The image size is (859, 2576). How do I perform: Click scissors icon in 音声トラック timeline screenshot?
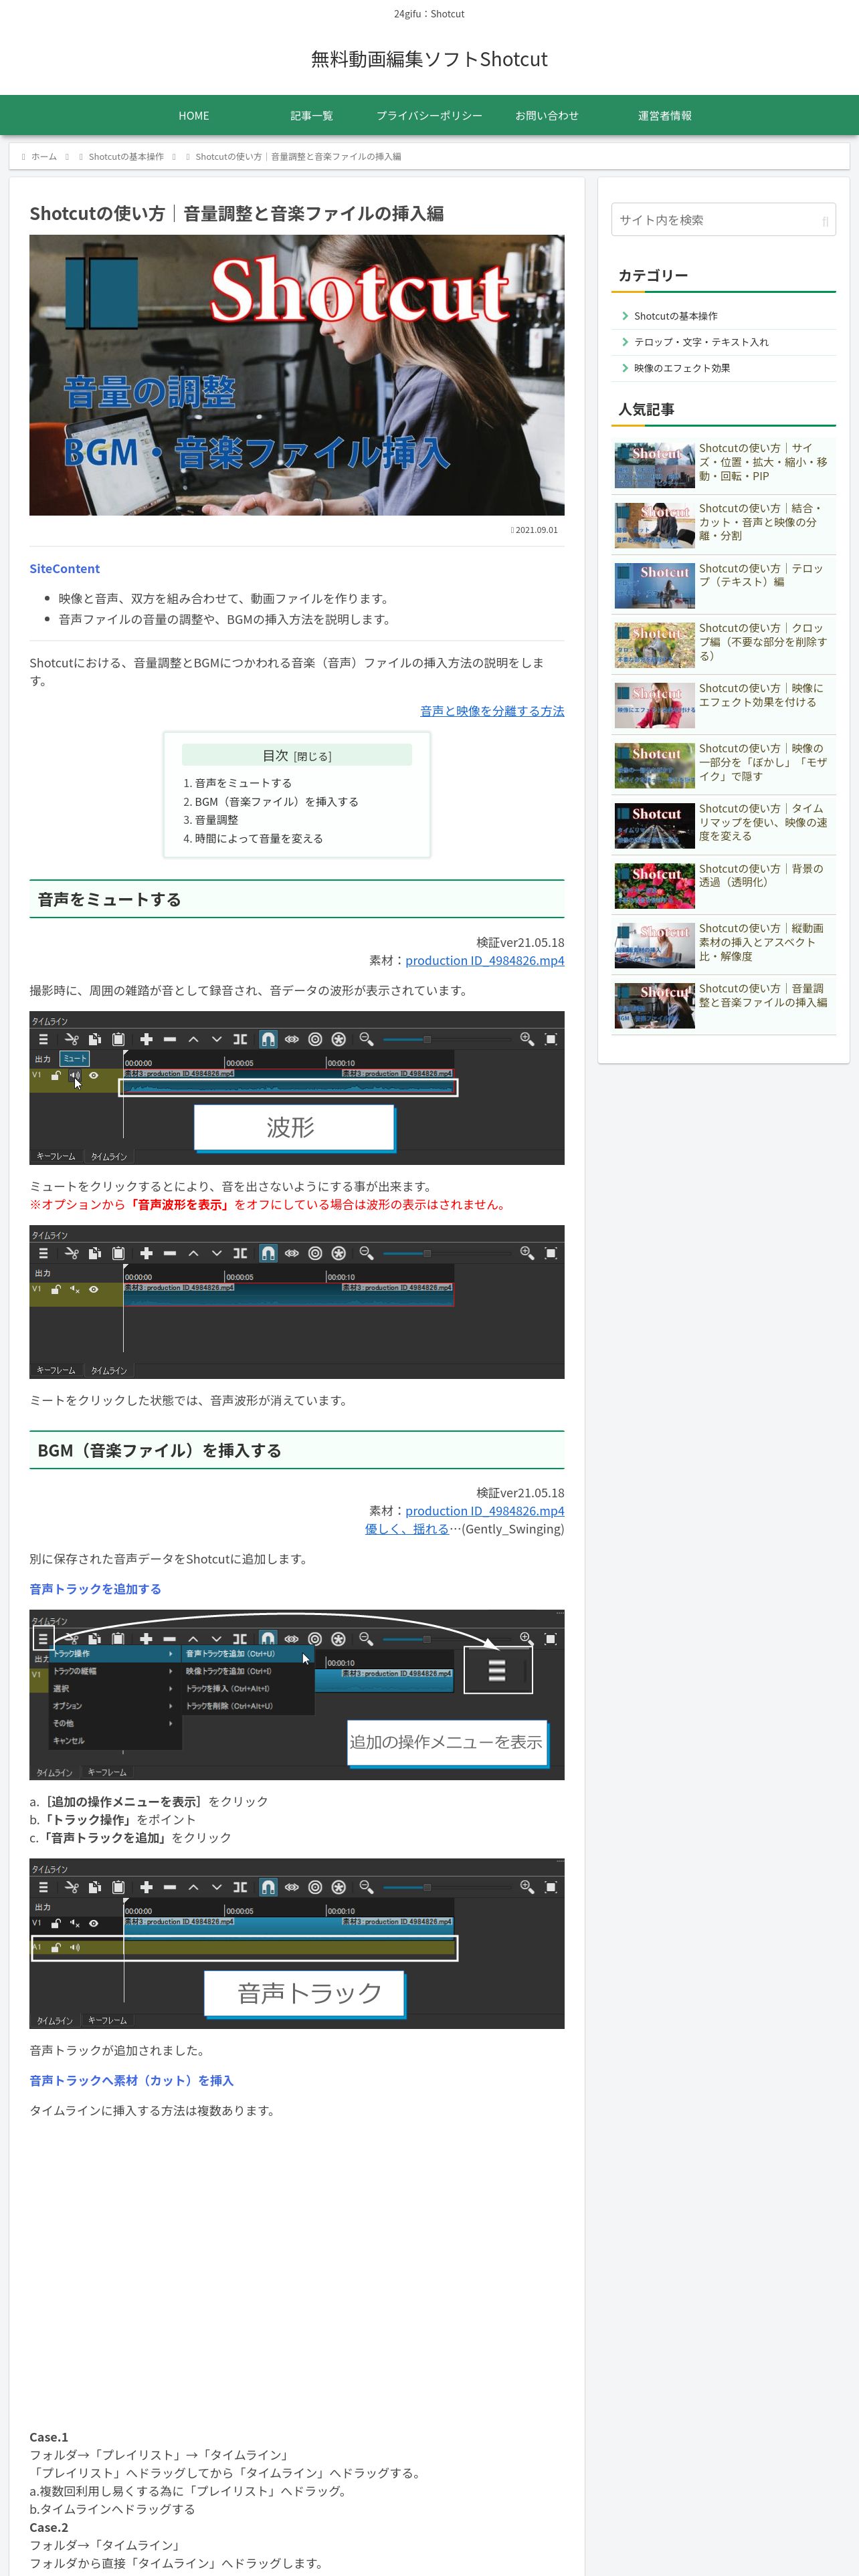click(71, 1887)
